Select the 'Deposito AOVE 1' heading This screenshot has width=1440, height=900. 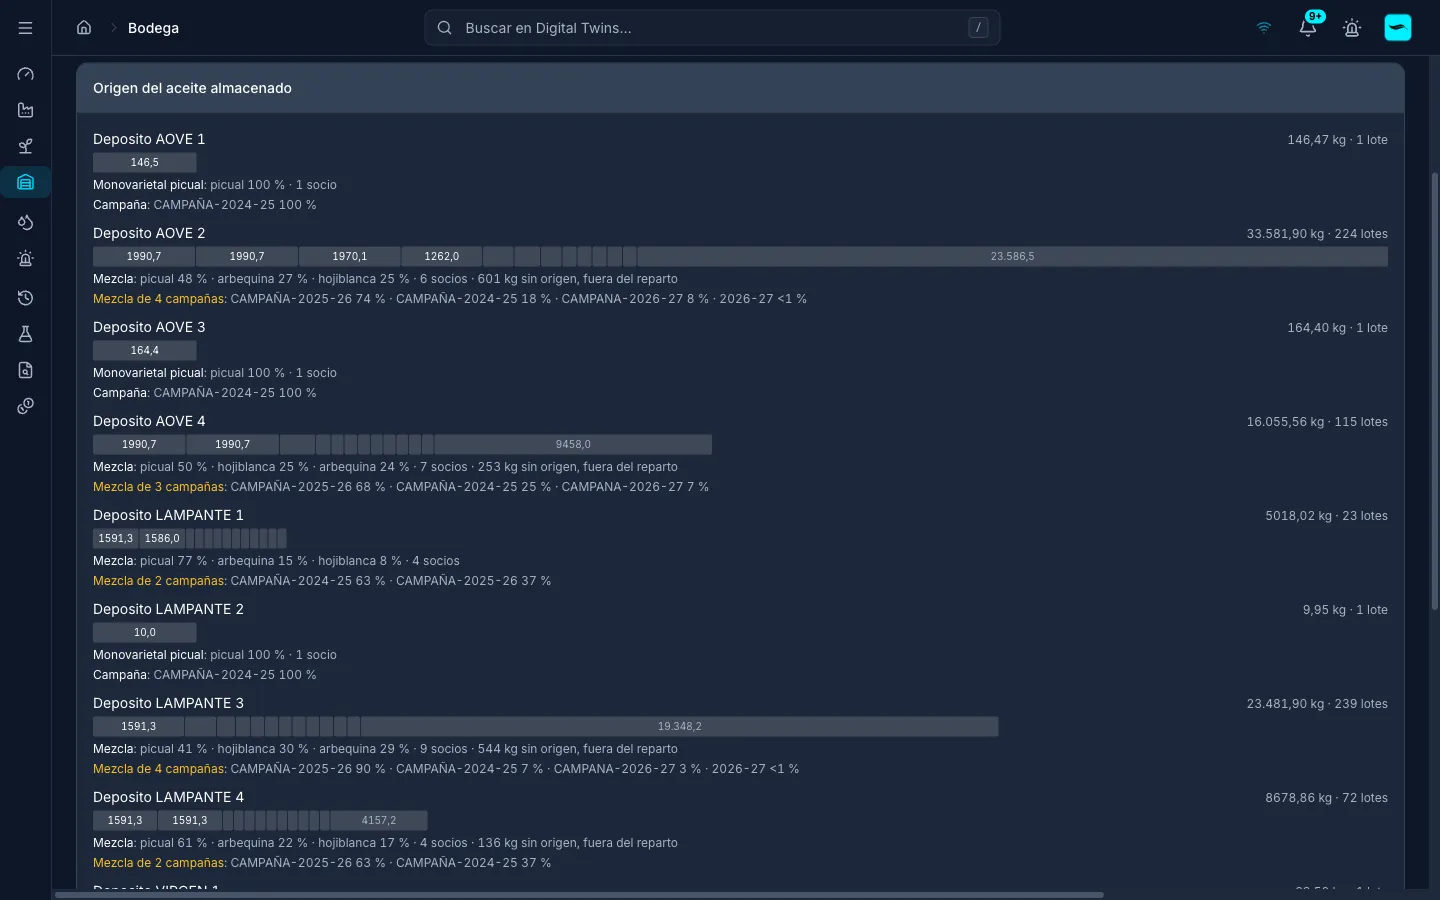149,139
